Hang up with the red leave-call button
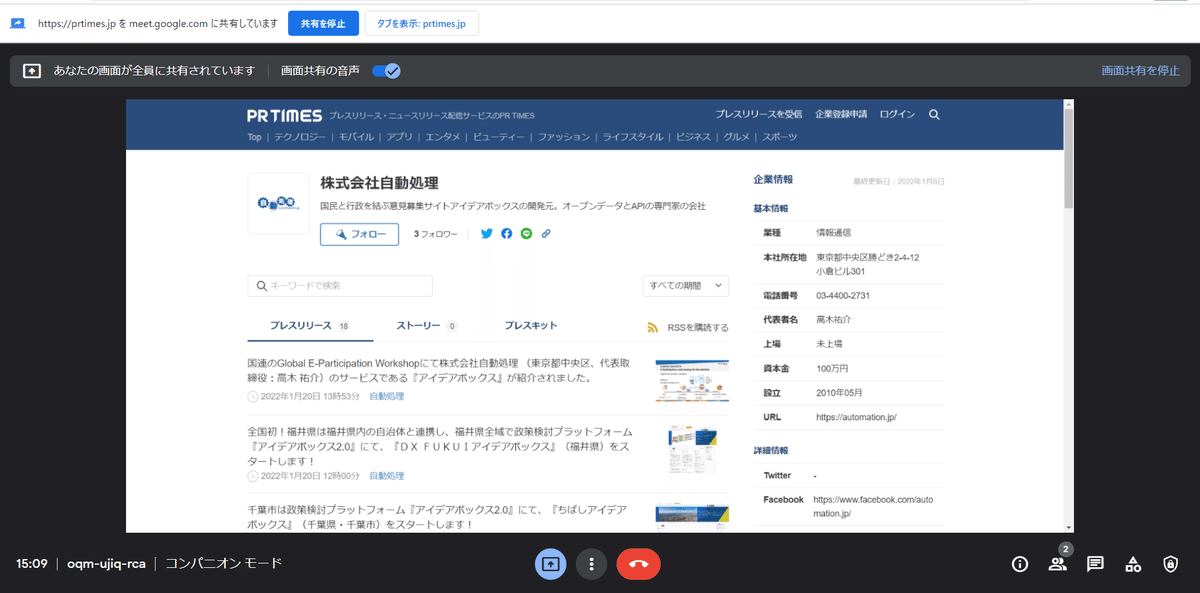The width and height of the screenshot is (1200, 593). pyautogui.click(x=639, y=564)
